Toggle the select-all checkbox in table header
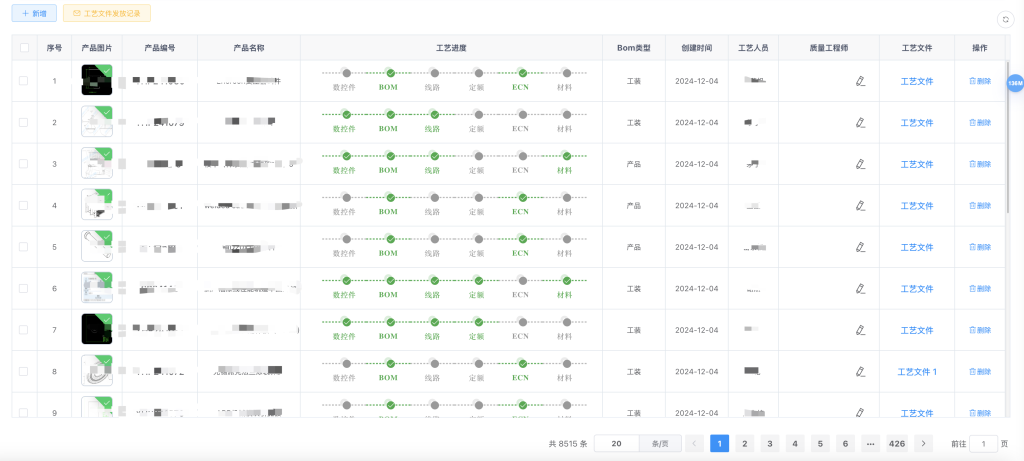The image size is (1024, 461). pos(24,48)
